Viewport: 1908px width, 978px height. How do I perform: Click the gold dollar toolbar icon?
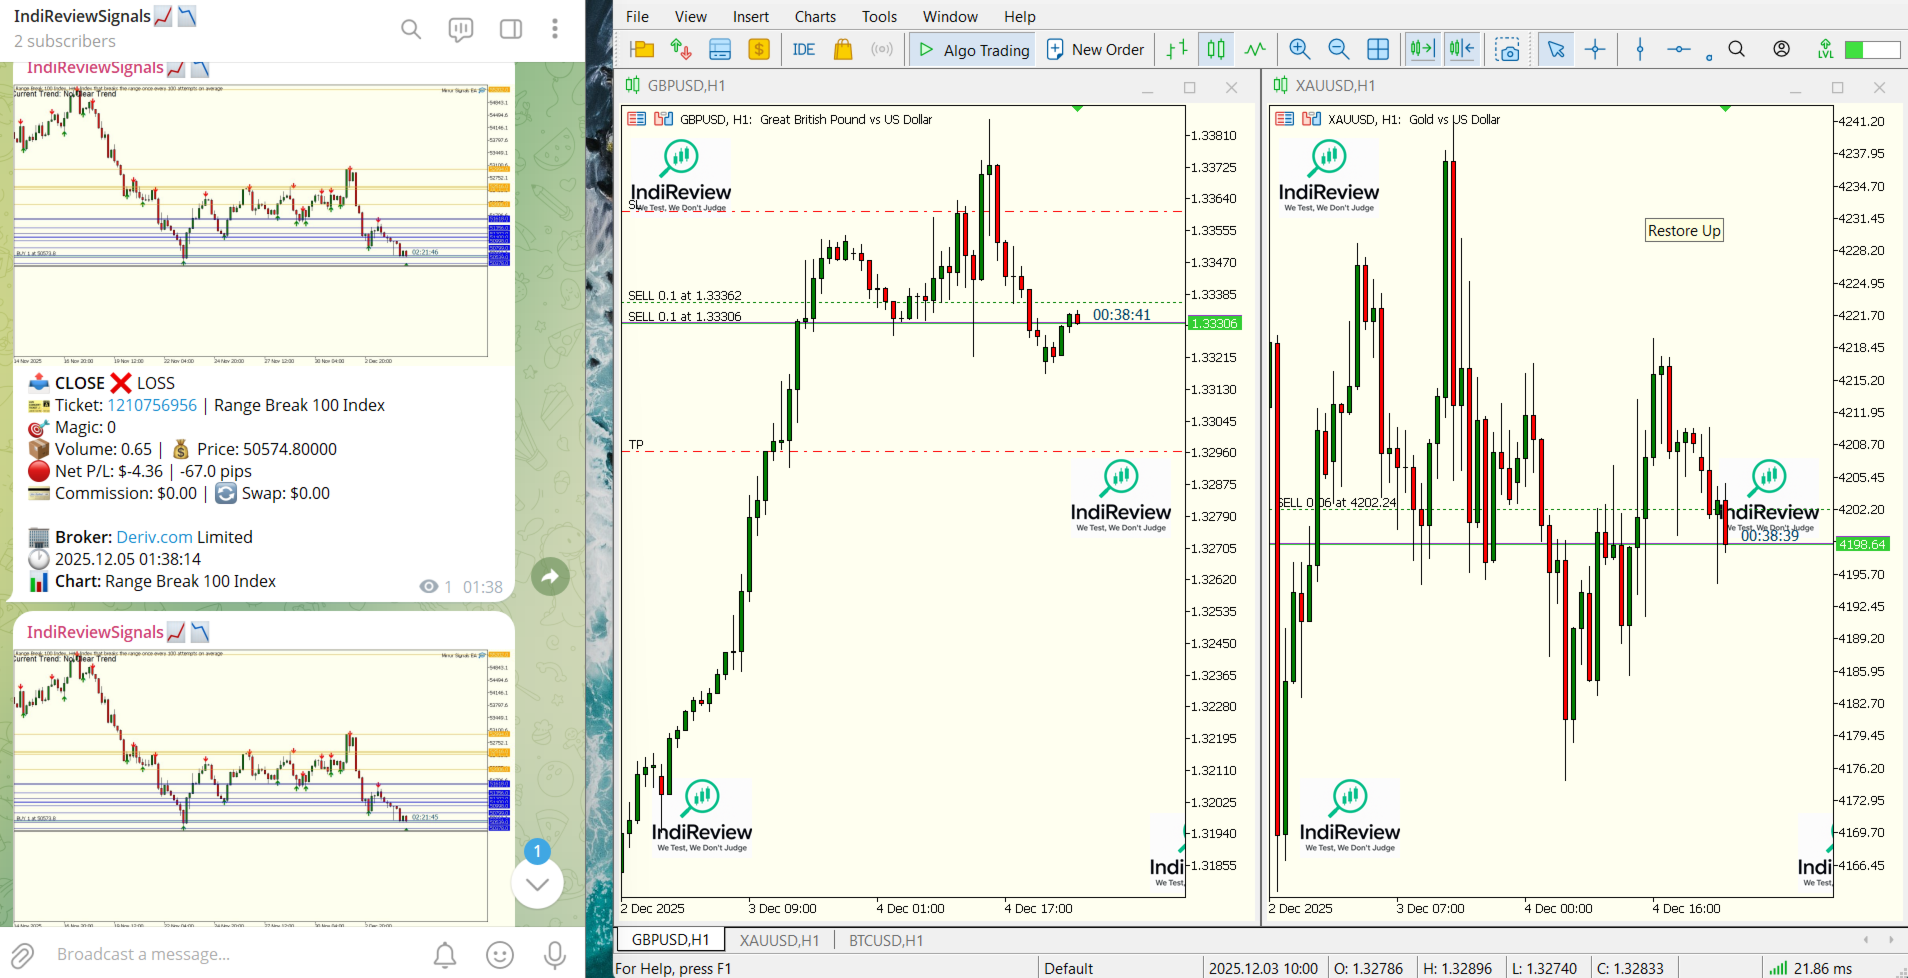(x=759, y=49)
